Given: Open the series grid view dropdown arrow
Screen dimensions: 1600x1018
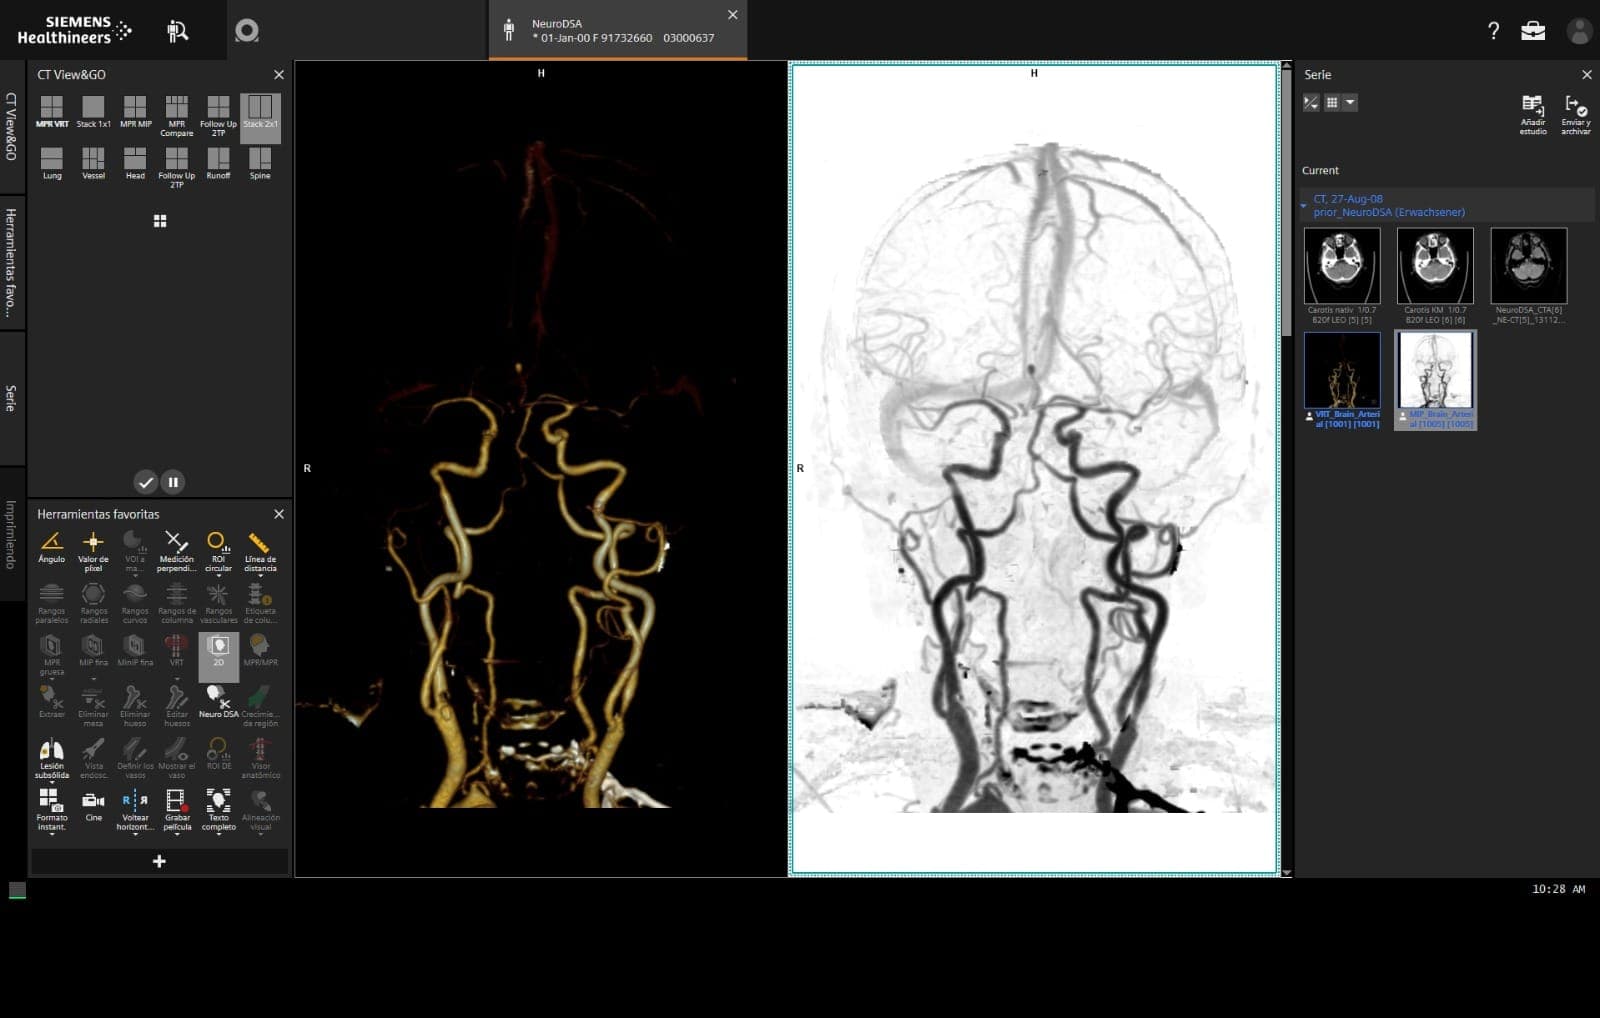Looking at the screenshot, I should [x=1350, y=102].
